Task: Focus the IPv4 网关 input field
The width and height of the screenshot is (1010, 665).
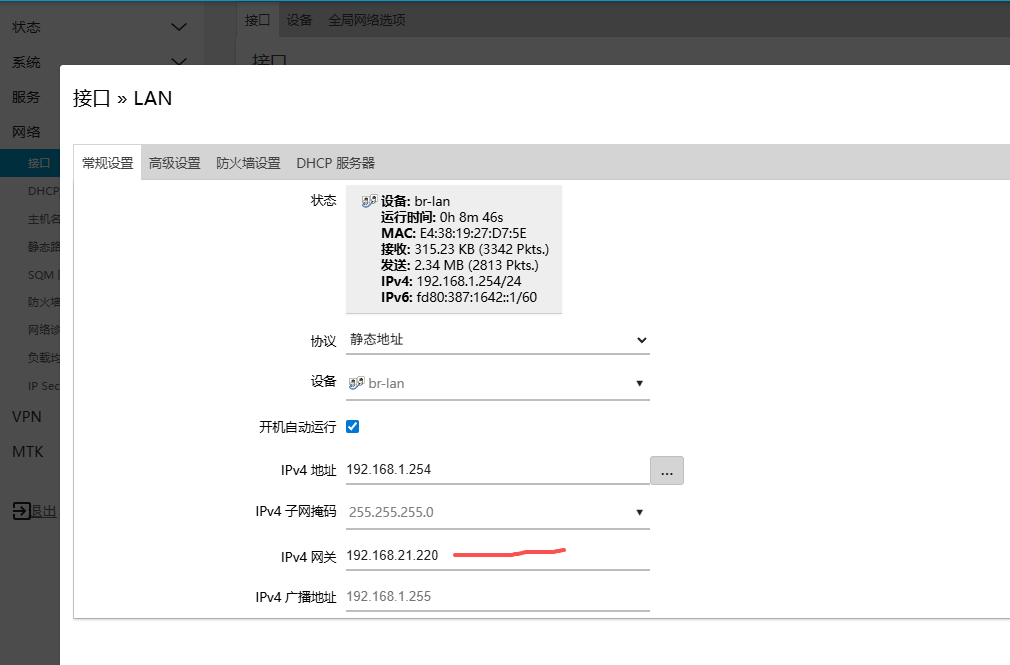Action: [x=497, y=555]
